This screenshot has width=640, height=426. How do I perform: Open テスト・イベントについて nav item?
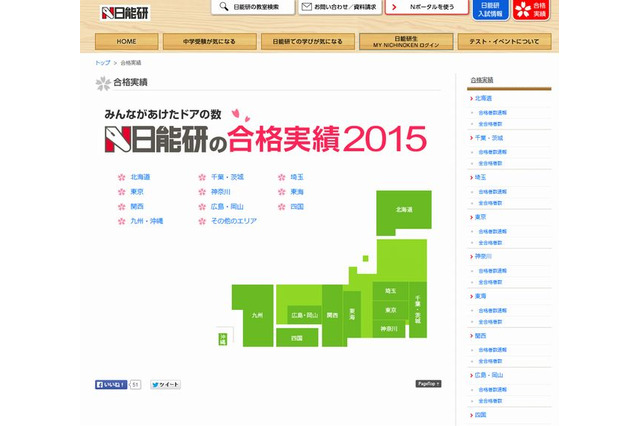pyautogui.click(x=504, y=41)
